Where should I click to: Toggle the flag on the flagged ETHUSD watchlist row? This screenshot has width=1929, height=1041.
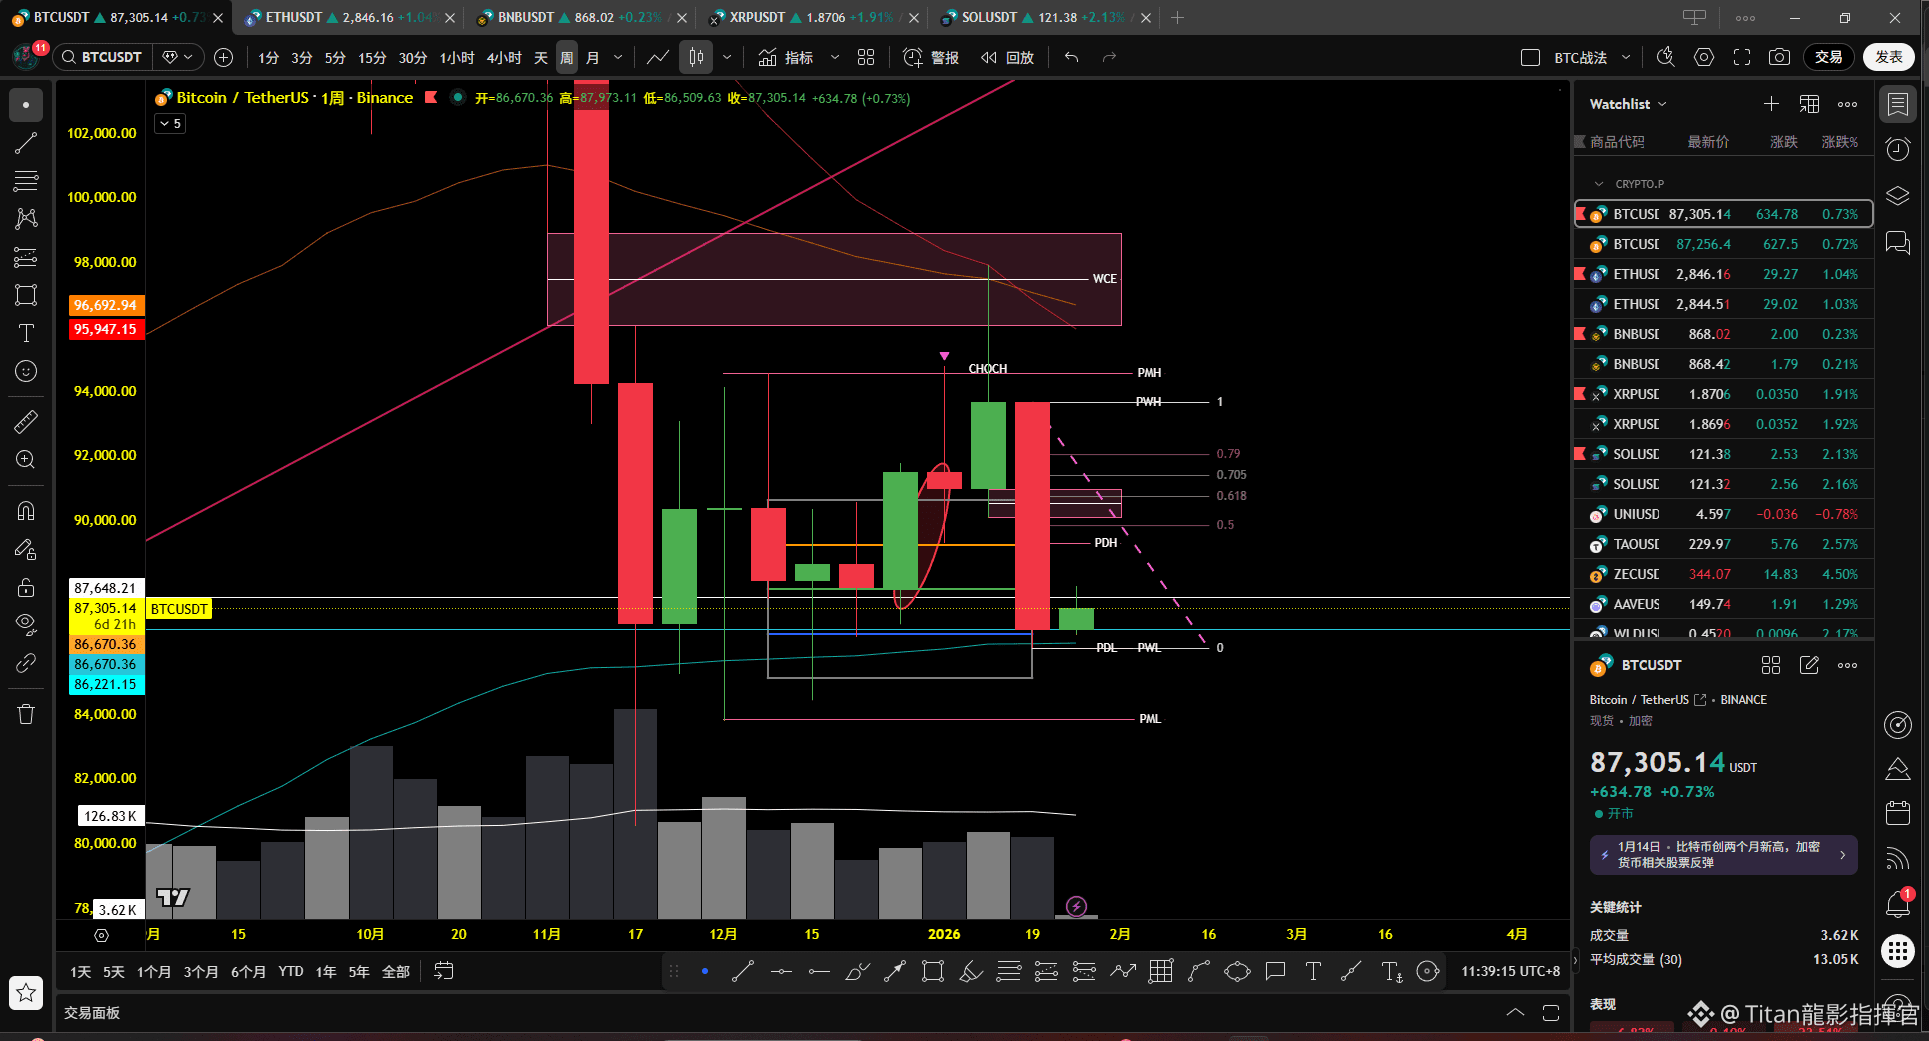[x=1580, y=273]
